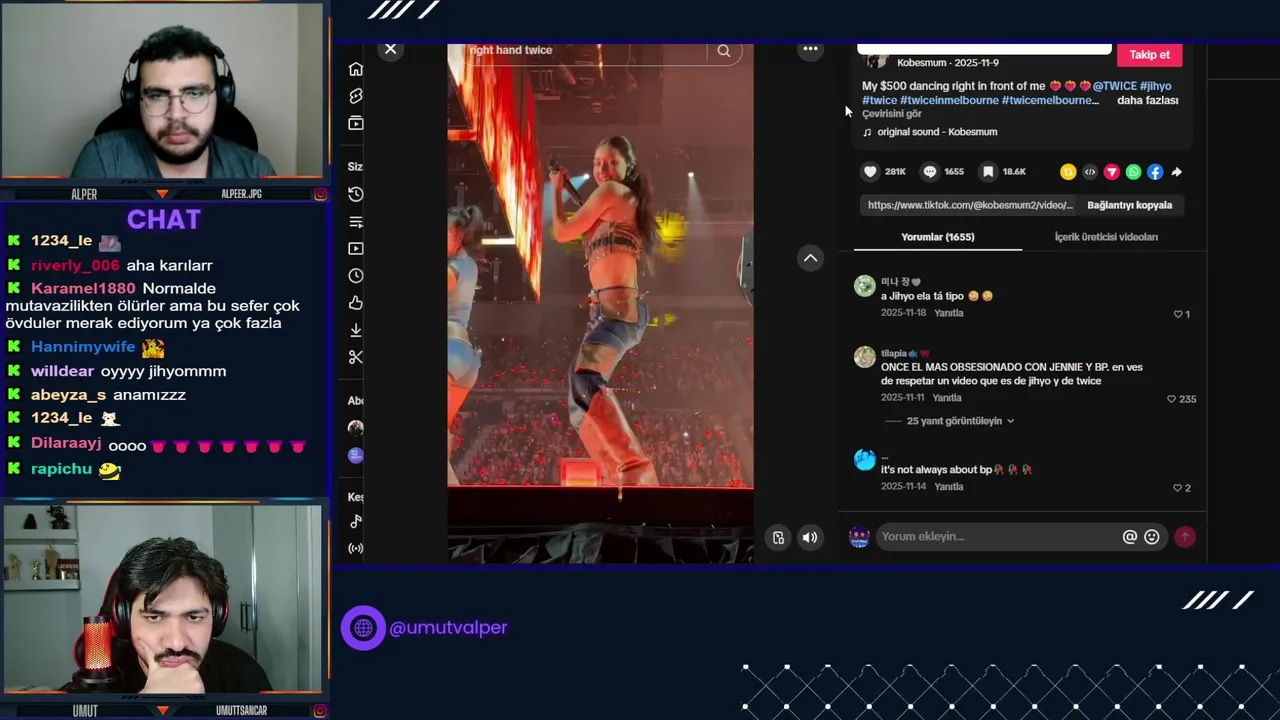Viewport: 1280px width, 720px height.
Task: Open the #jihyo hashtag
Action: click(1156, 86)
